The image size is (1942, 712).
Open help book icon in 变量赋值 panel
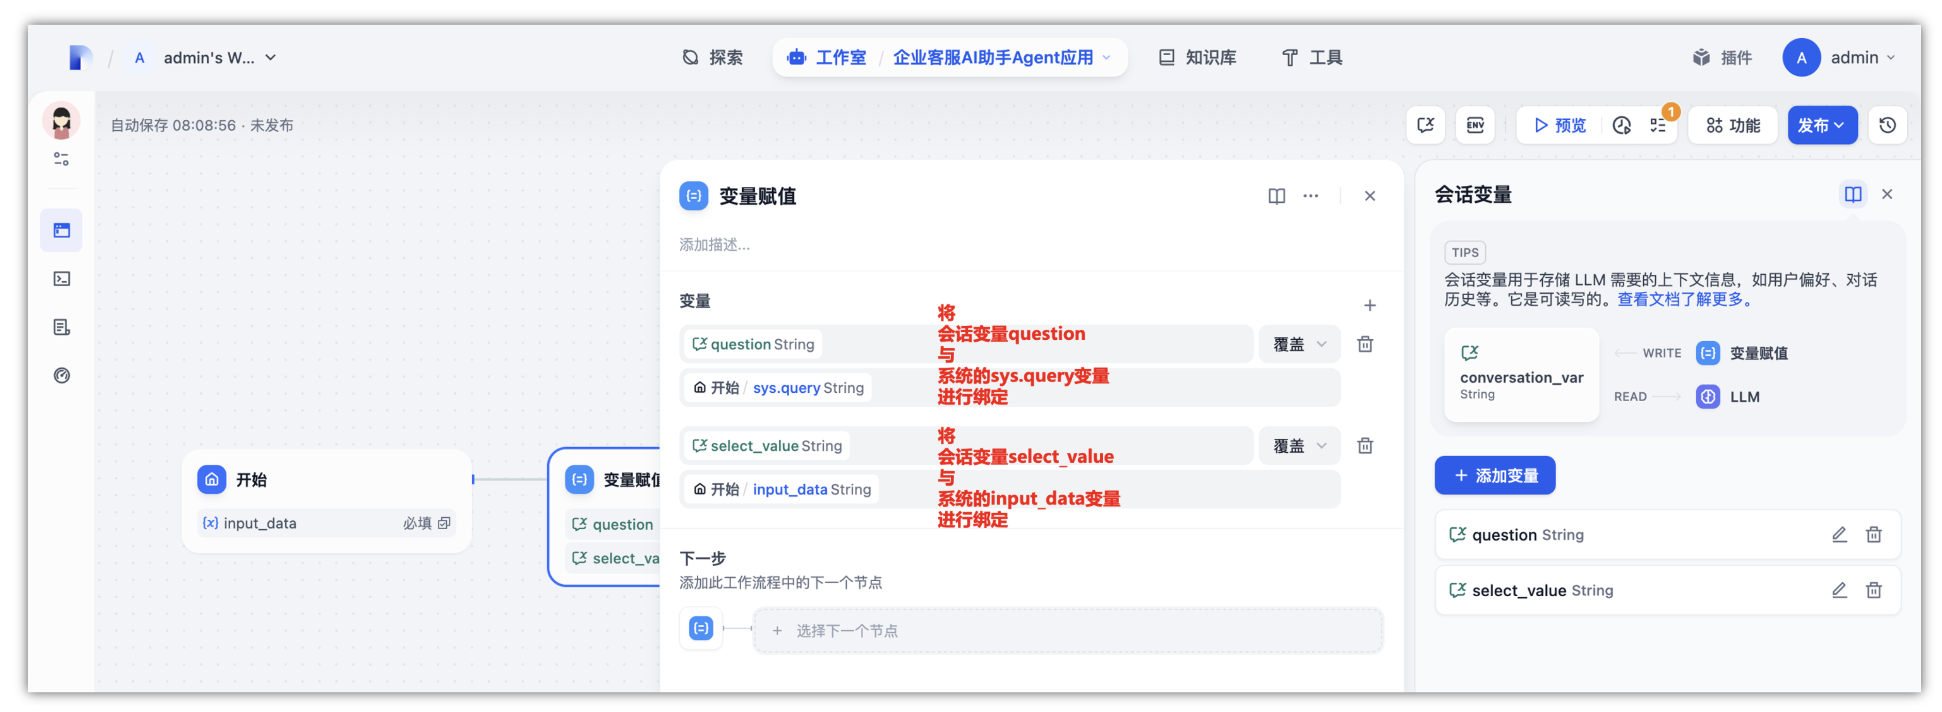(x=1277, y=196)
